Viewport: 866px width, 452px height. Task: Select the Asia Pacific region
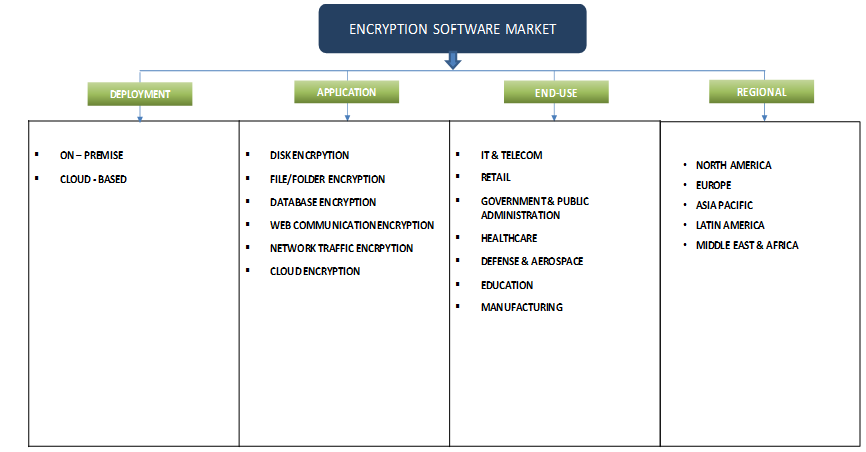coord(724,205)
